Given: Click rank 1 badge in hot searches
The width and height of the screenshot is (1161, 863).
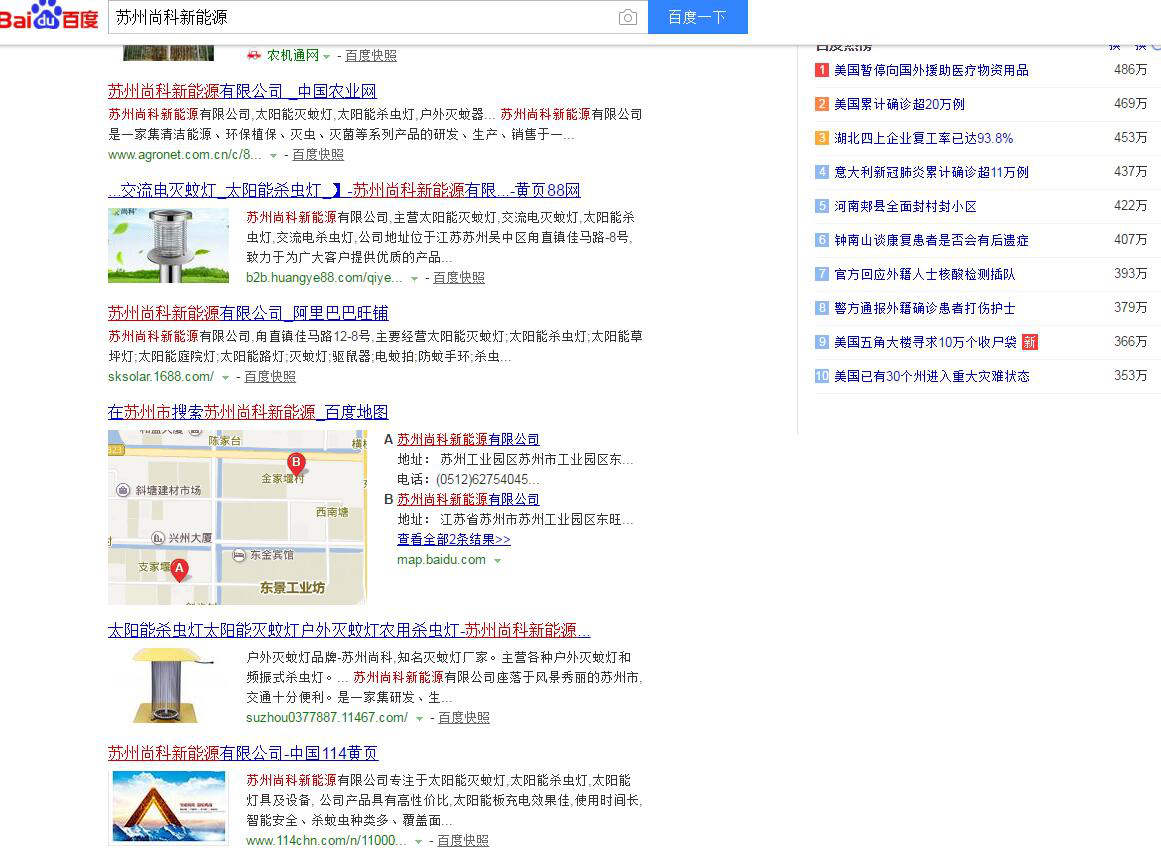Looking at the screenshot, I should click(x=822, y=70).
